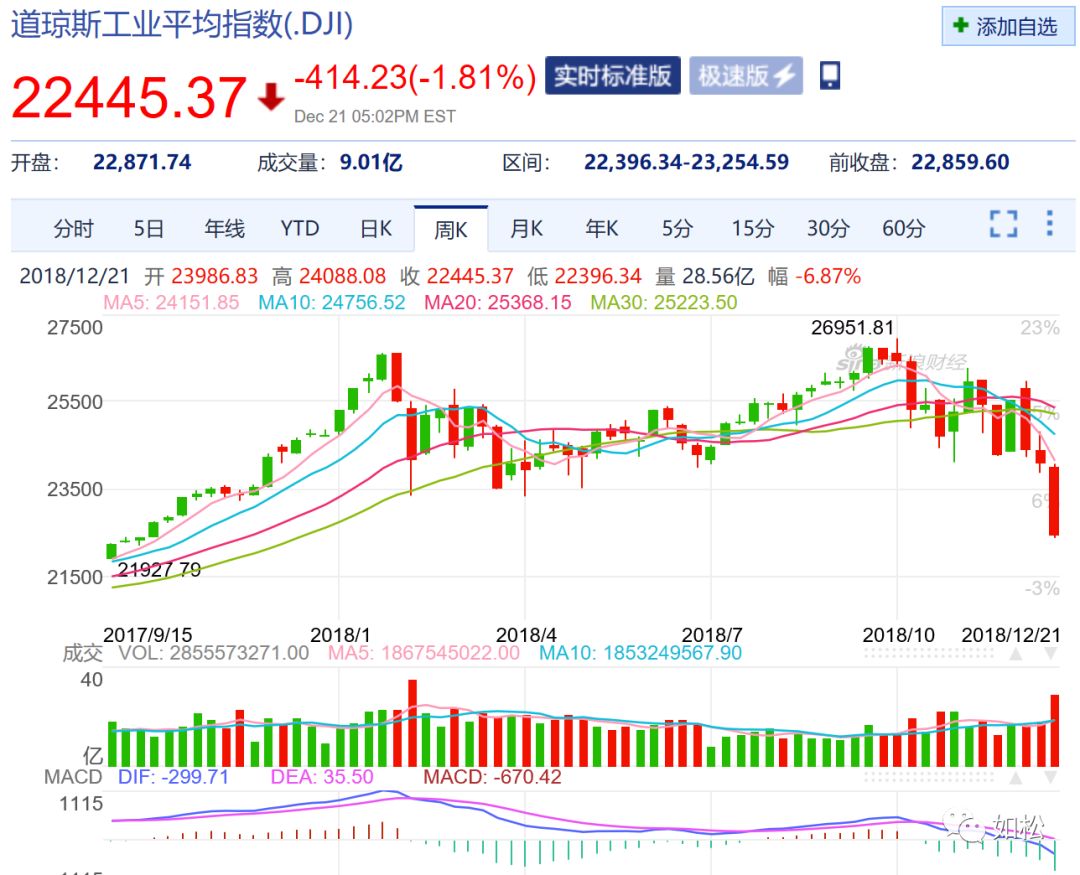Switch to 极速版 mode
The image size is (1080, 875).
click(745, 76)
